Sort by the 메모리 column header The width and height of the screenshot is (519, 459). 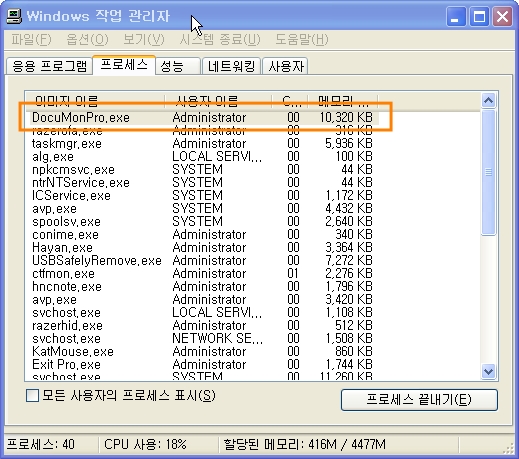[343, 101]
